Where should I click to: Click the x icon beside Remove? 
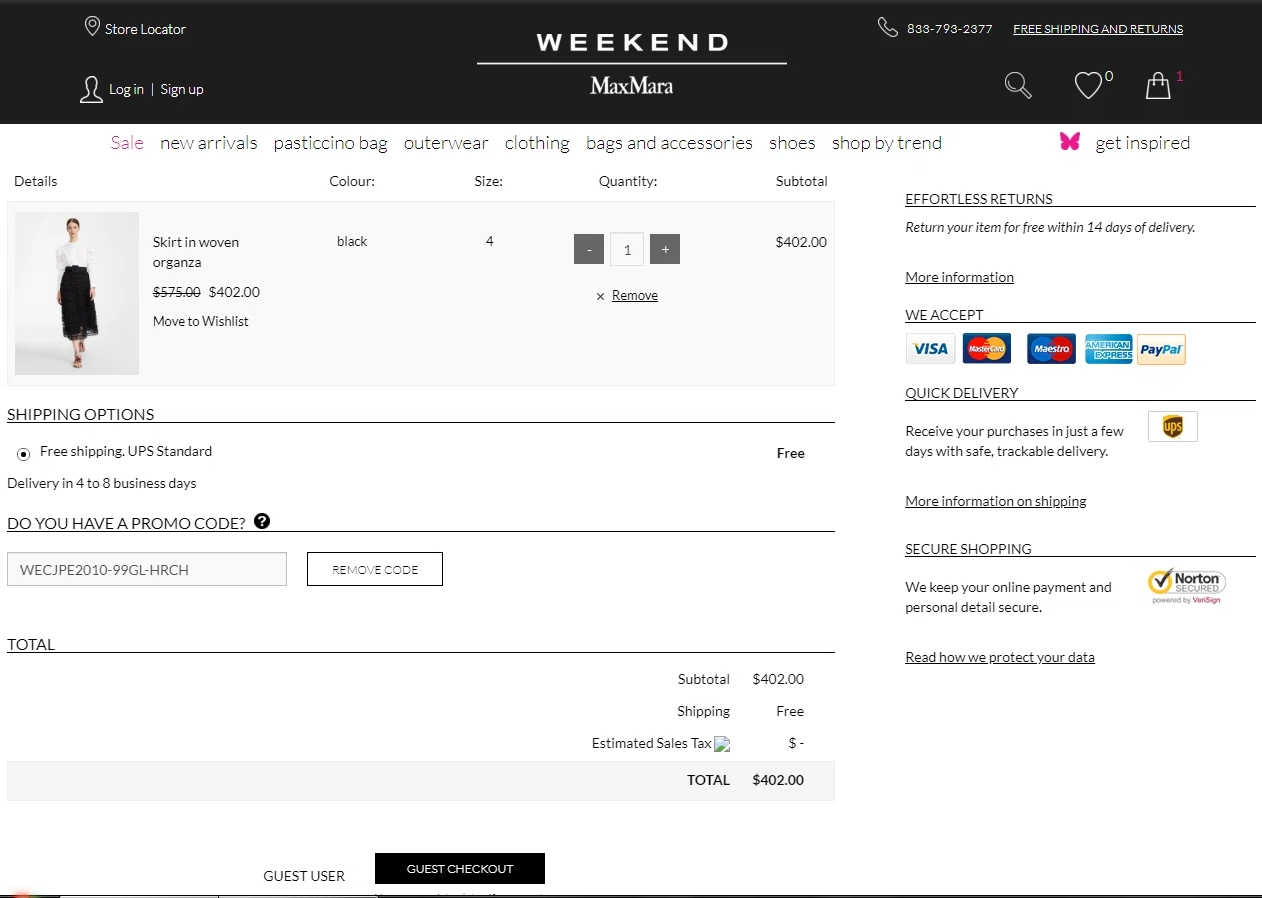600,296
